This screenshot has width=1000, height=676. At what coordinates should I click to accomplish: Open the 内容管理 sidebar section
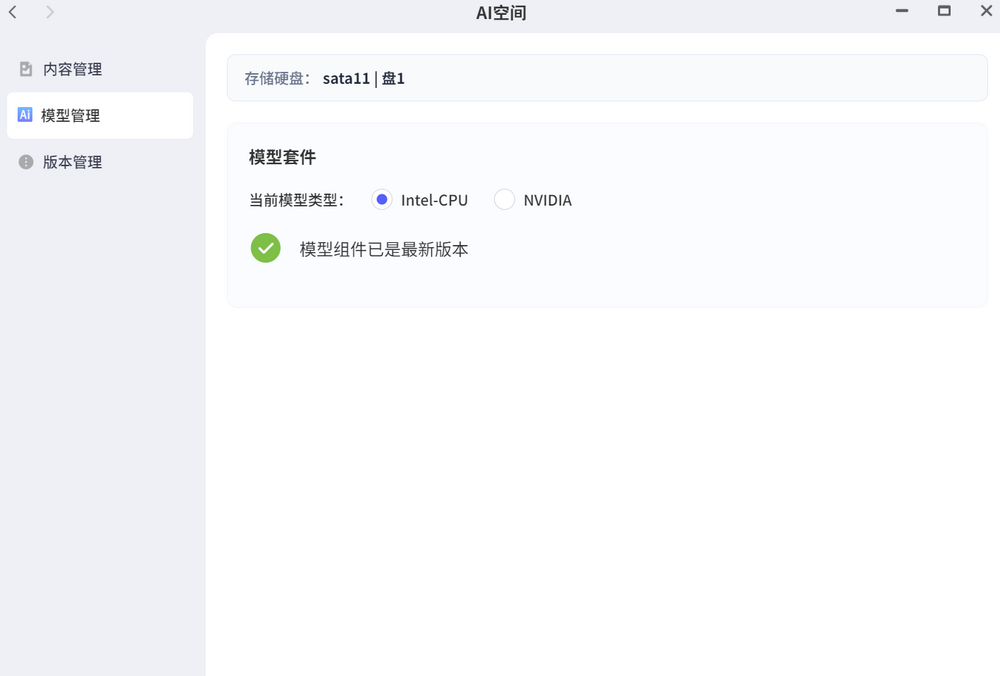72,69
